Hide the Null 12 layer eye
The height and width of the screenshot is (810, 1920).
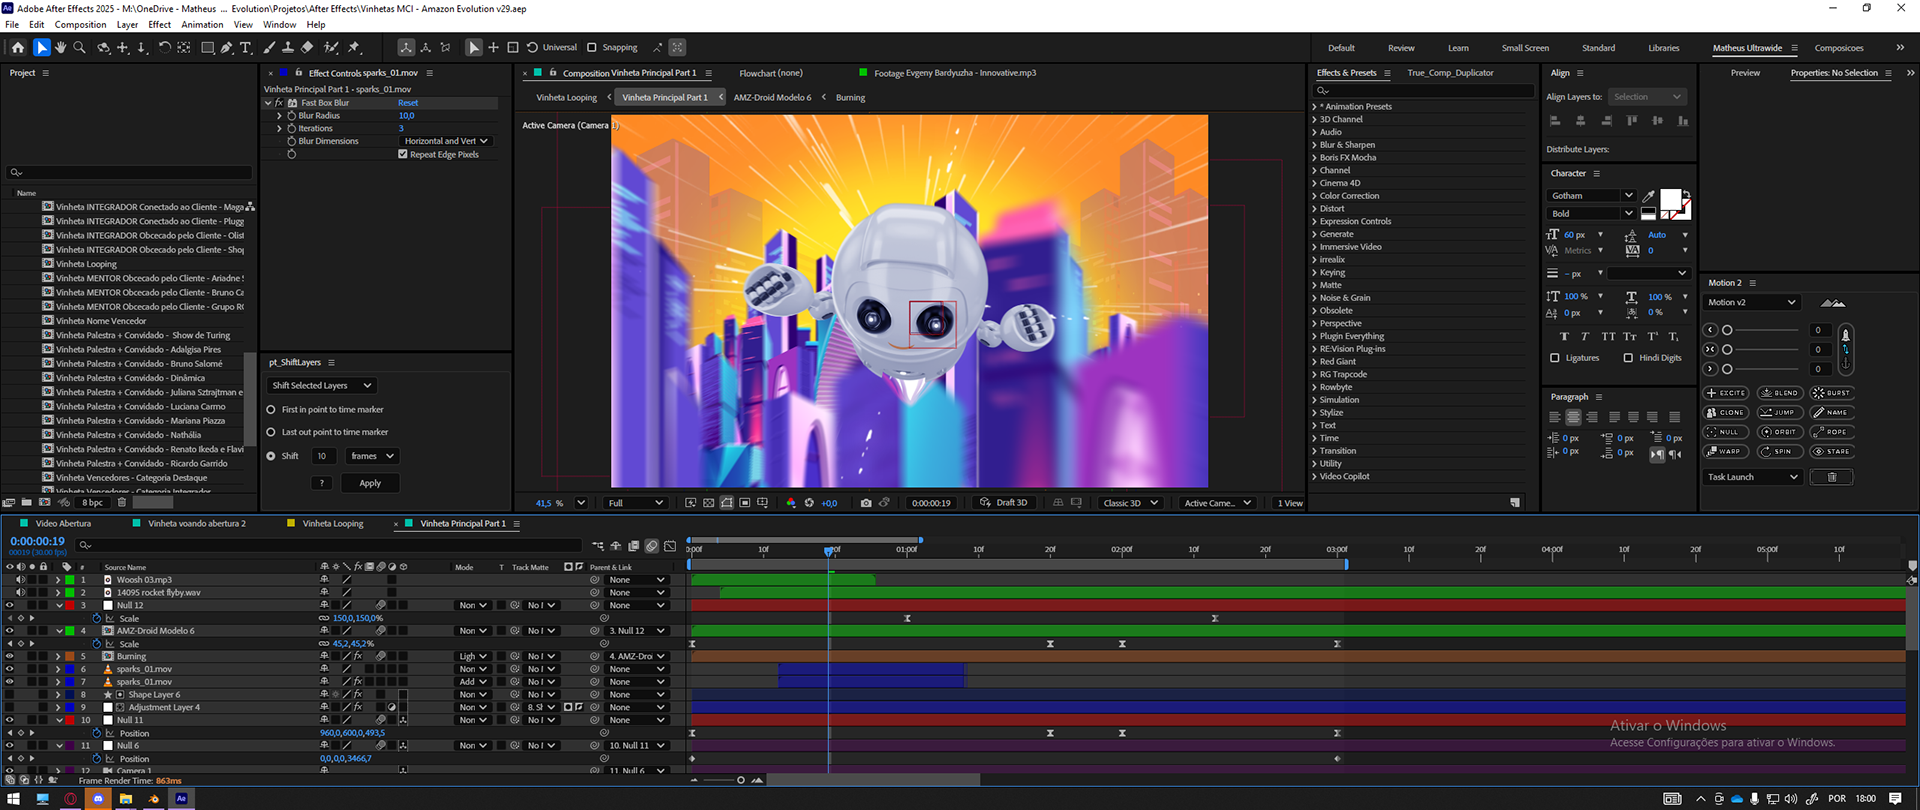(x=10, y=605)
